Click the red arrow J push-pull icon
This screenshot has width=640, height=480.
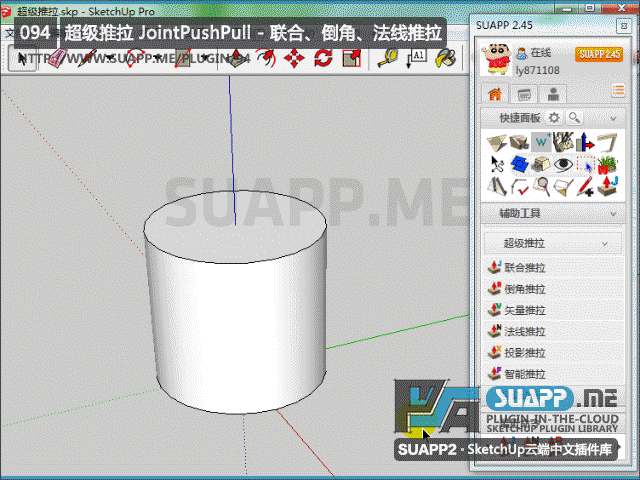click(x=607, y=186)
